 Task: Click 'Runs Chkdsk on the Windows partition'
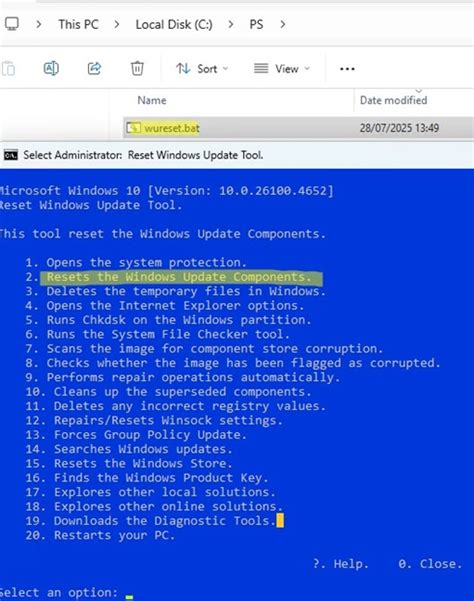(x=168, y=320)
